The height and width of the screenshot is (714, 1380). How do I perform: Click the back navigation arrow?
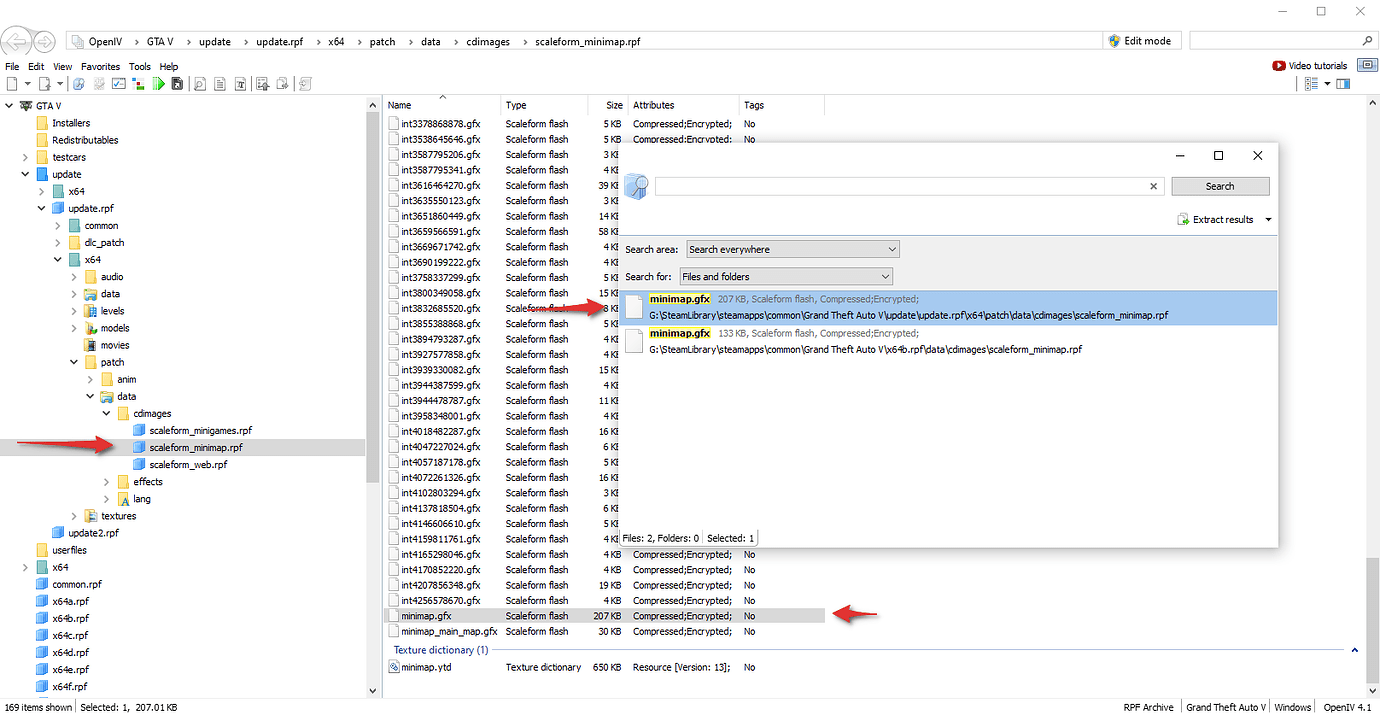pyautogui.click(x=17, y=41)
